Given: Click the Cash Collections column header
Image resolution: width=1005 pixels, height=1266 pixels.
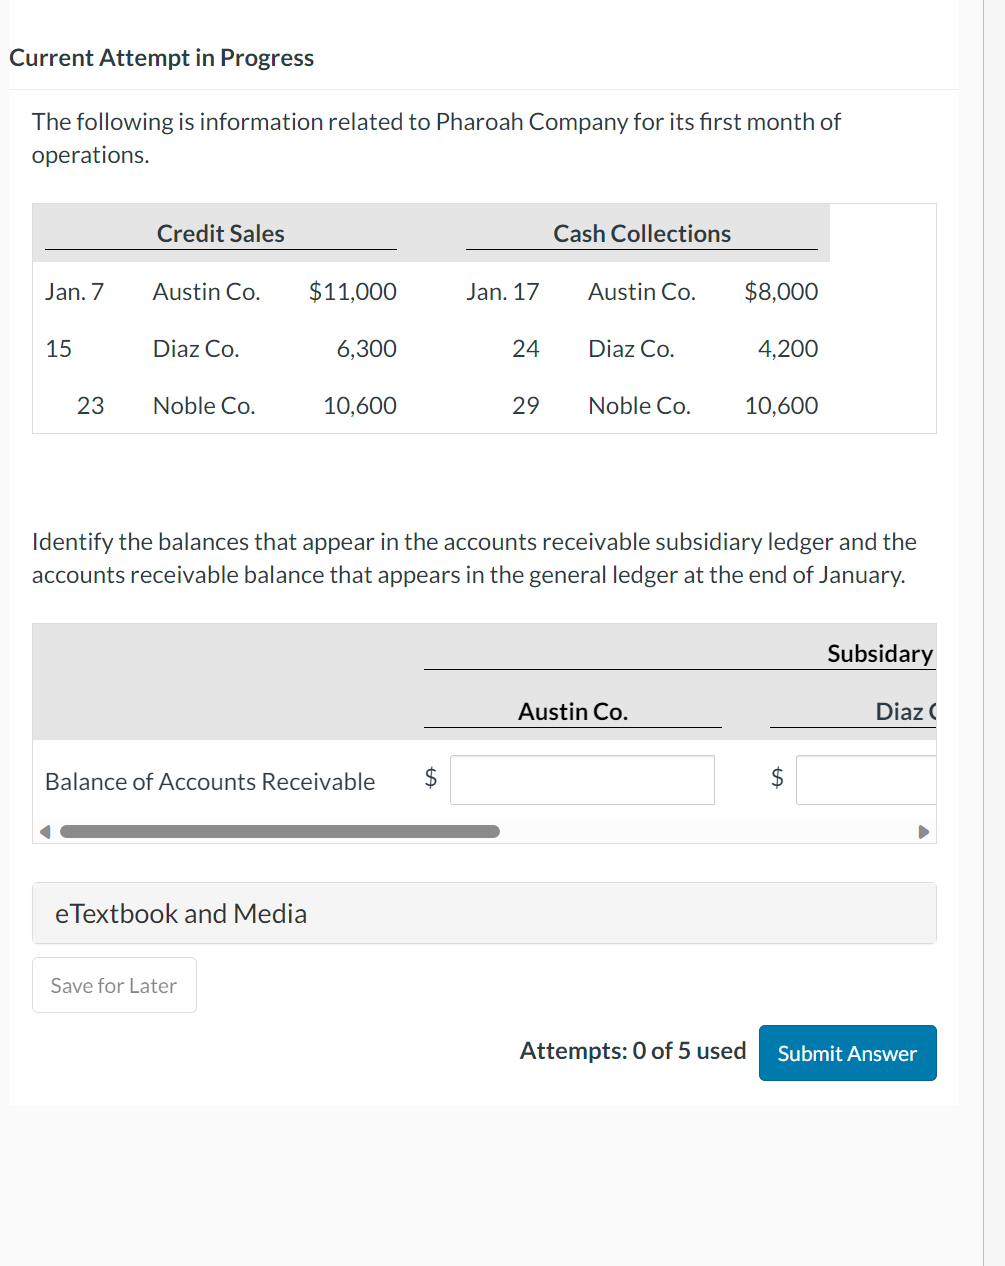Looking at the screenshot, I should (642, 233).
